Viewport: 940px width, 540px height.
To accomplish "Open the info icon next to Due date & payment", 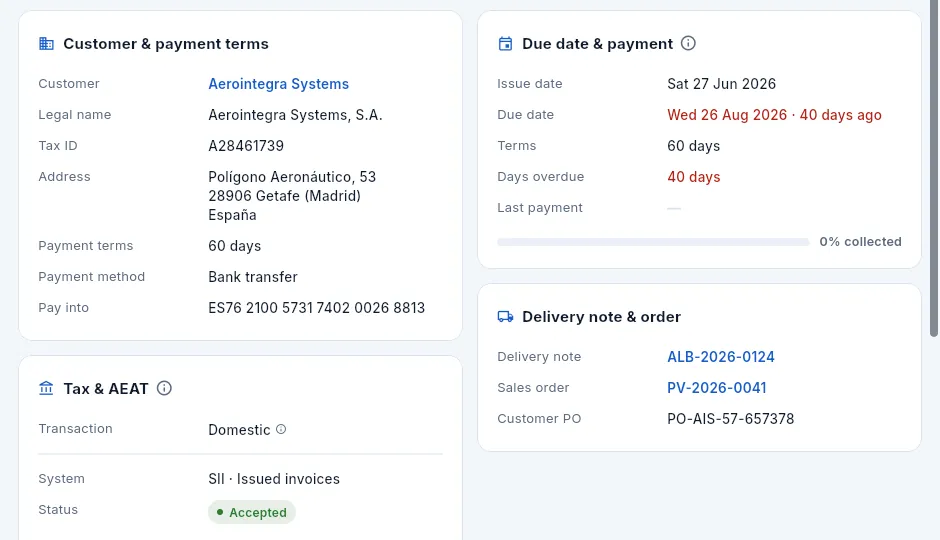I will click(x=688, y=43).
